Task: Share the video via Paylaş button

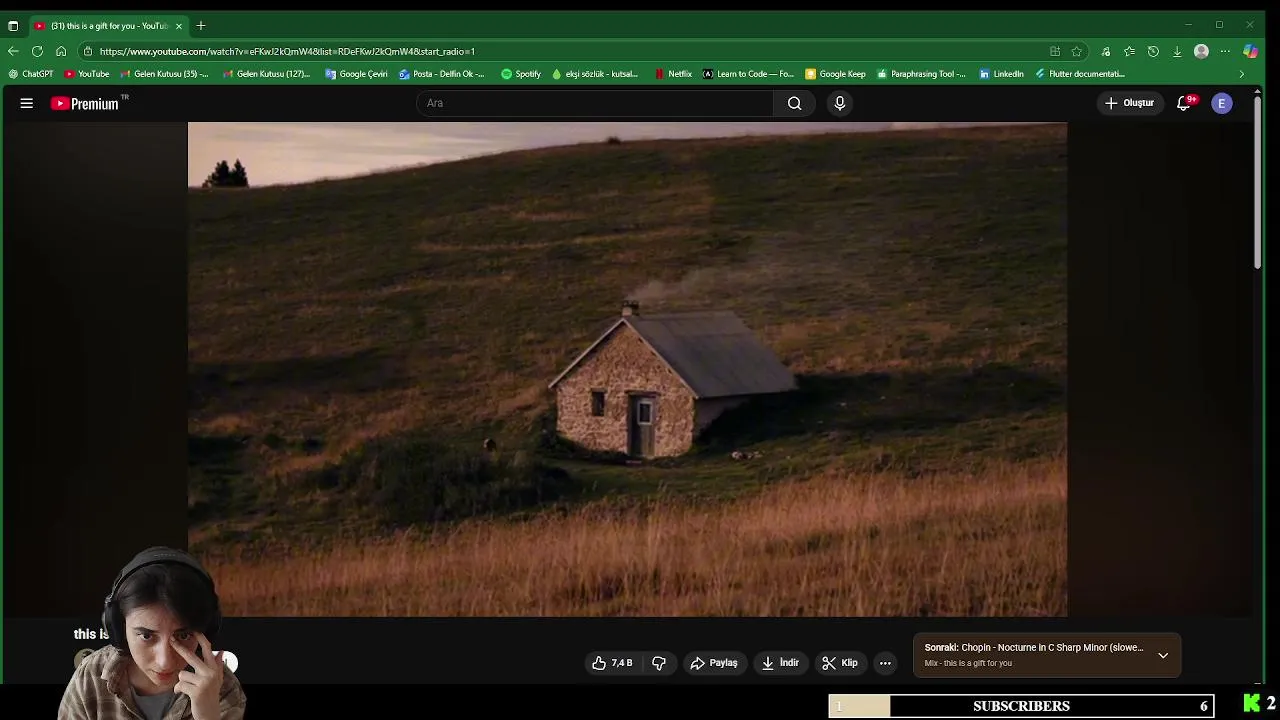Action: pos(714,663)
